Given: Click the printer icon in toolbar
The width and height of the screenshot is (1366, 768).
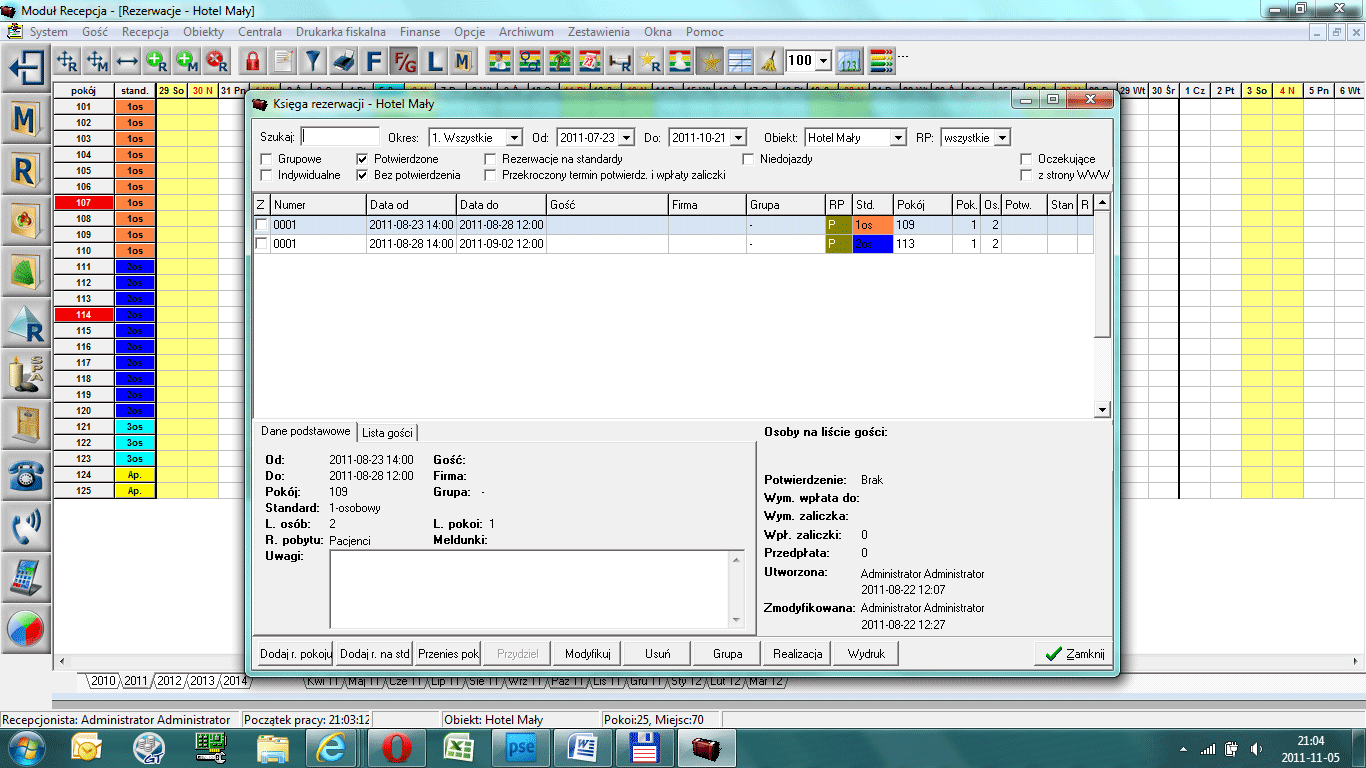Looking at the screenshot, I should click(x=343, y=61).
